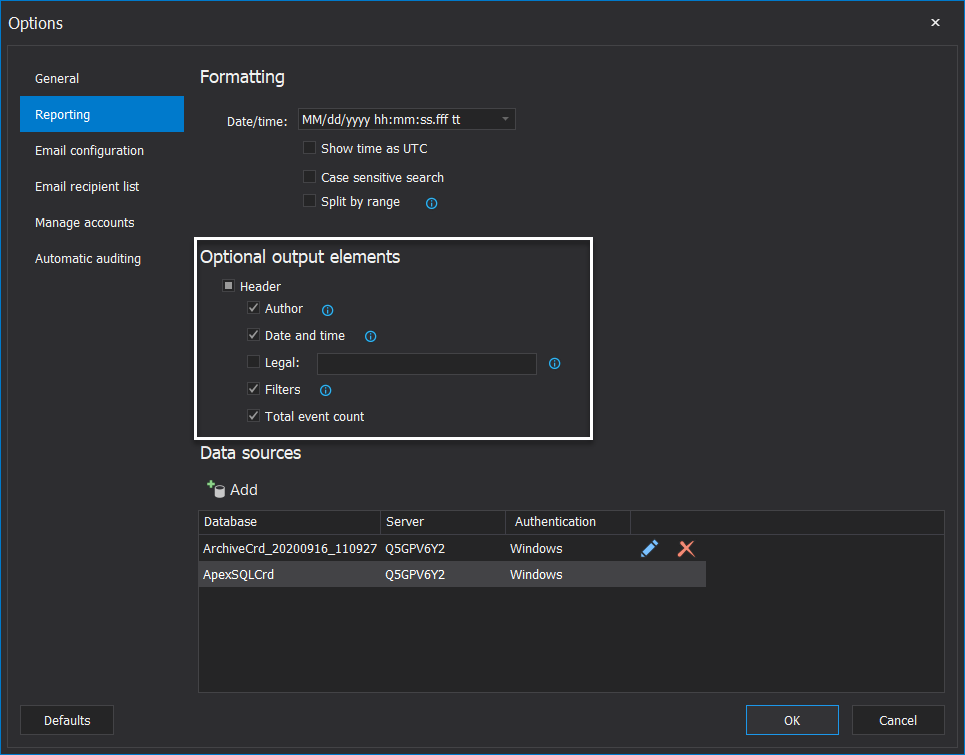965x755 pixels.
Task: Enable the Legal output element
Action: [253, 362]
